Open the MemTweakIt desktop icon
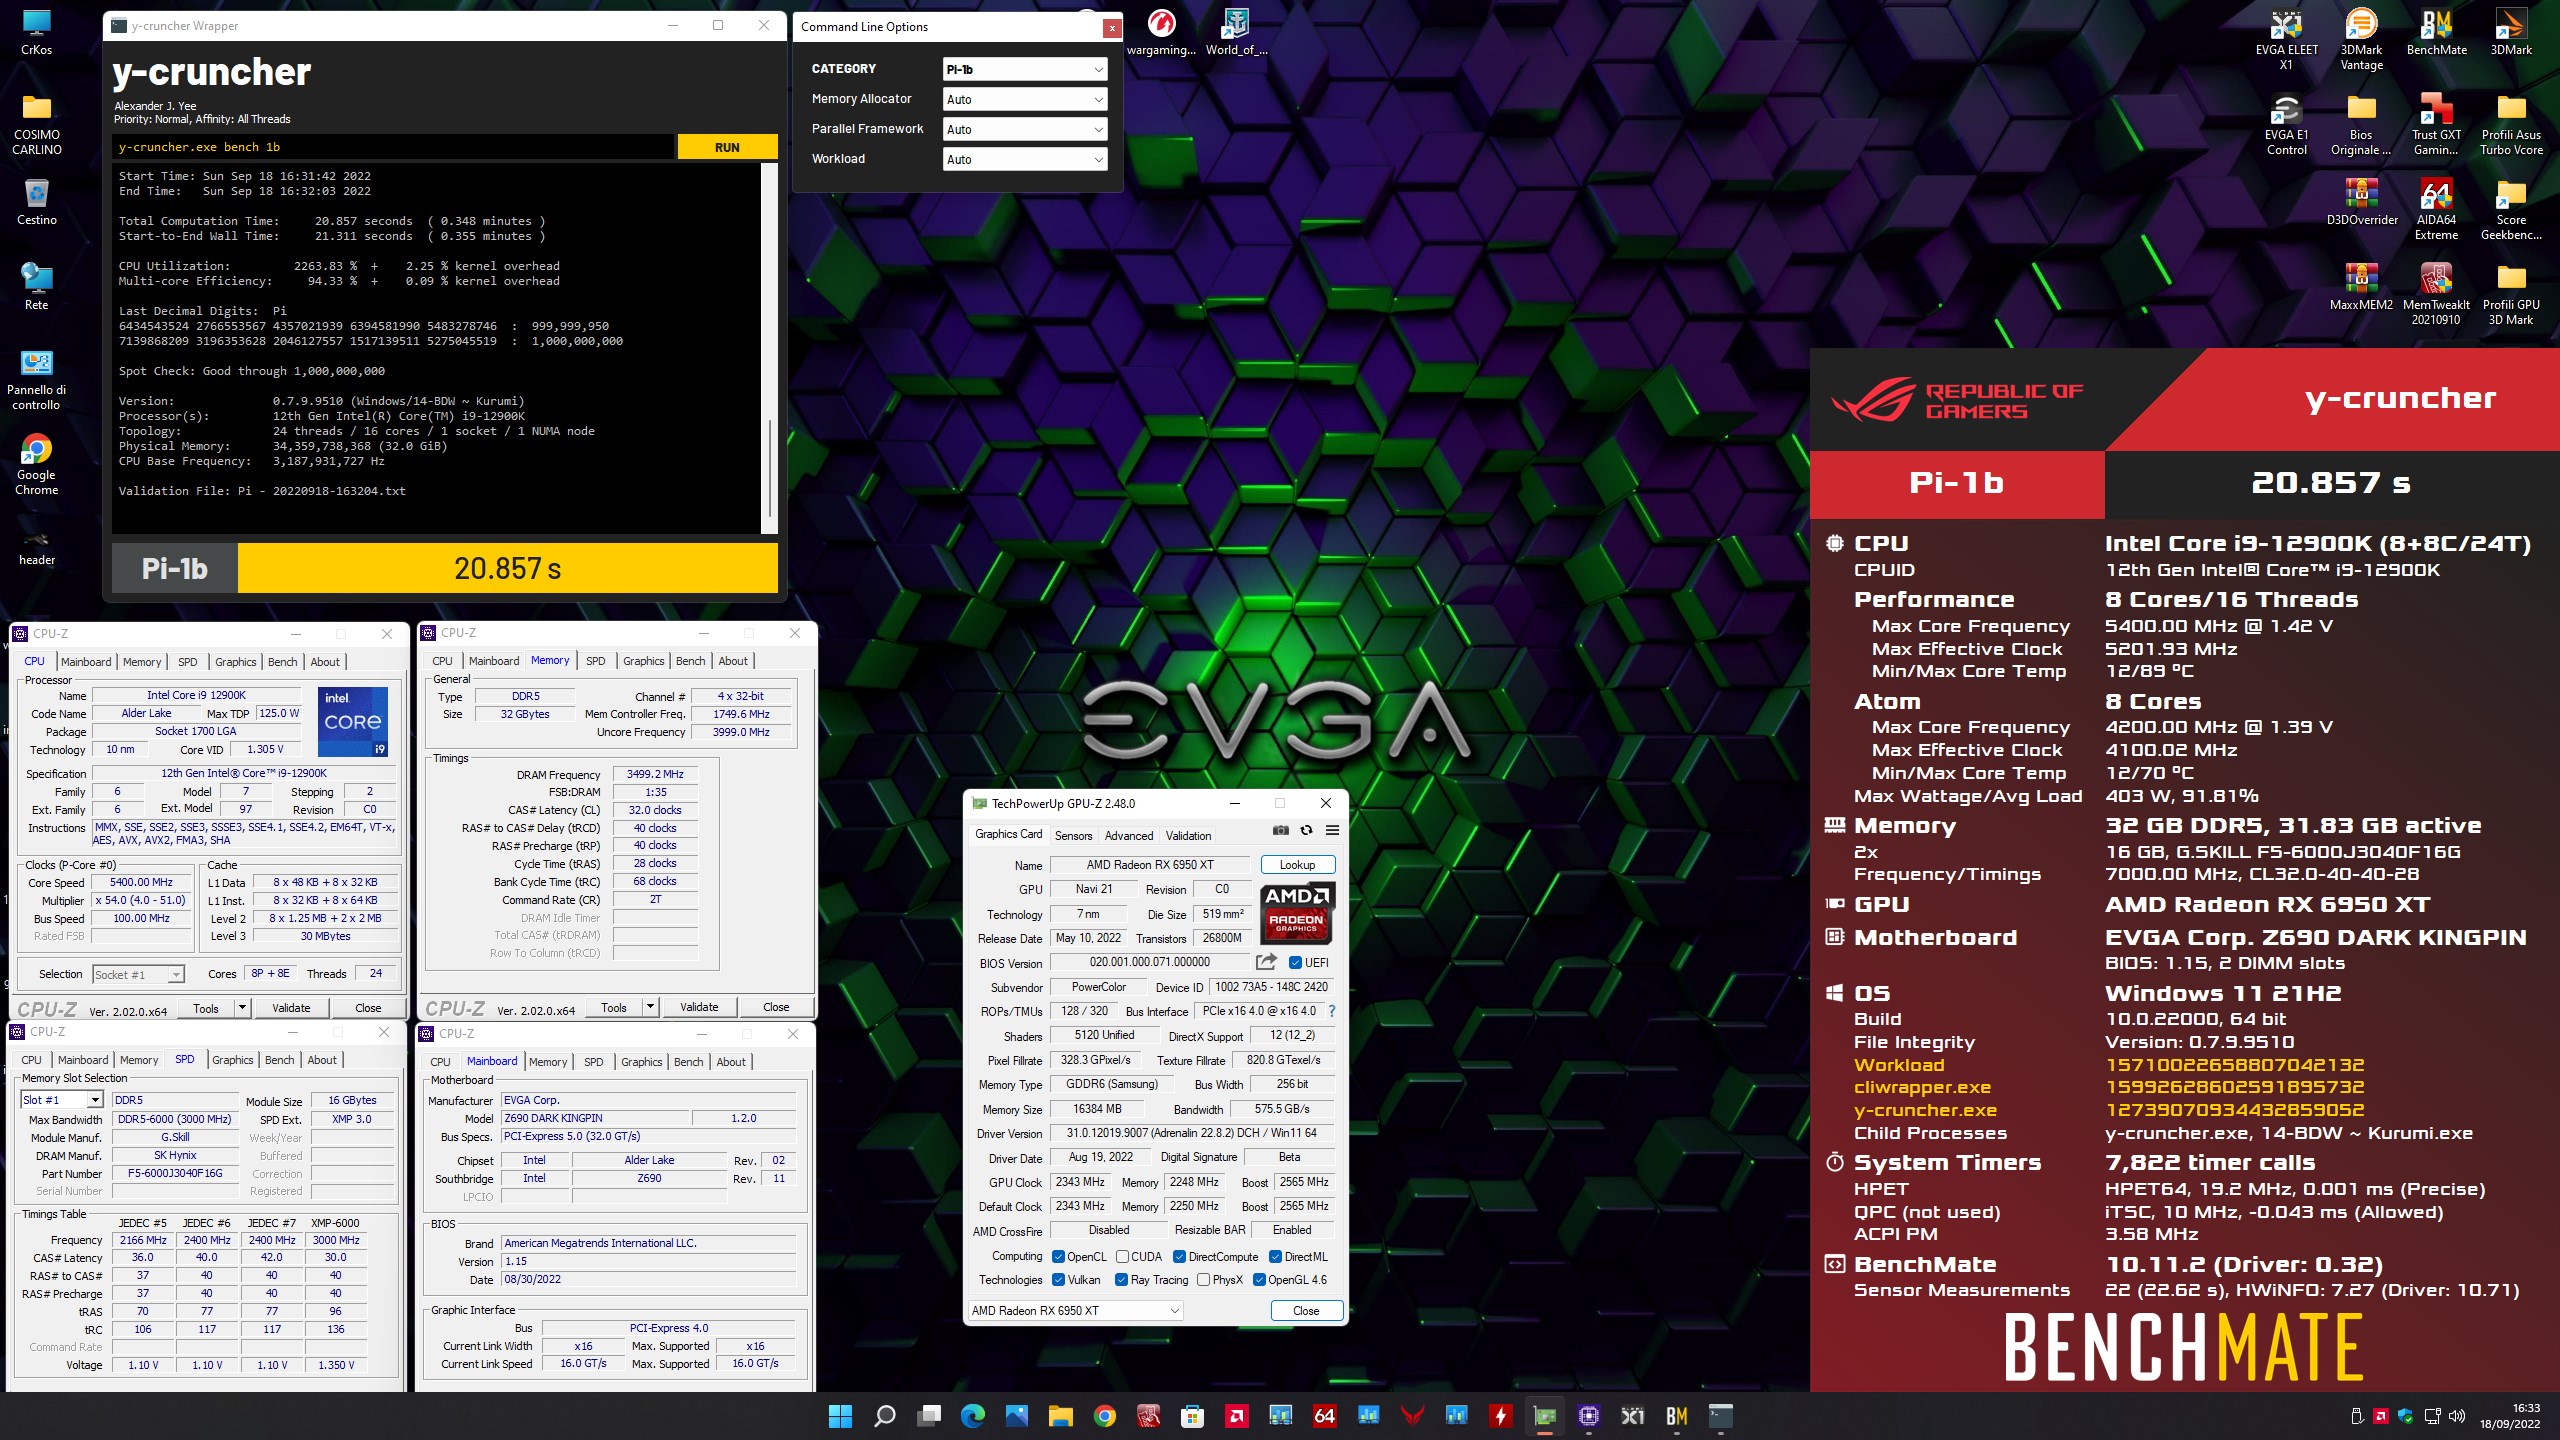The image size is (2560, 1440). point(2436,295)
